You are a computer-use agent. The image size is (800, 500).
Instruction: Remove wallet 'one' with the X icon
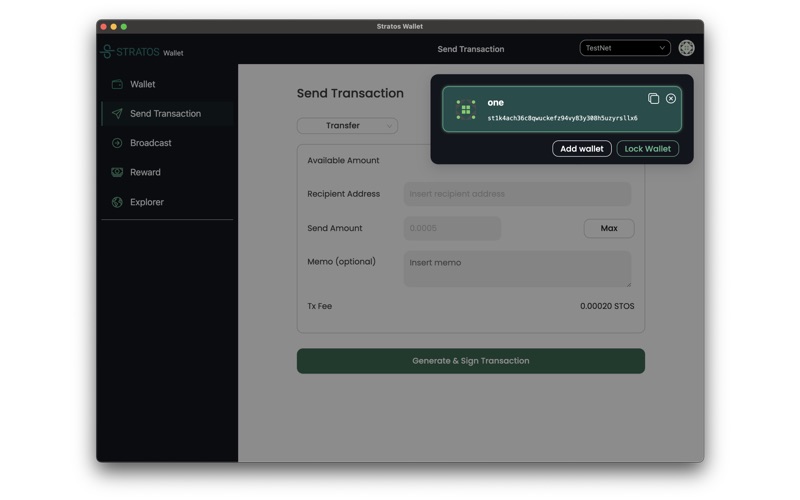pyautogui.click(x=670, y=98)
